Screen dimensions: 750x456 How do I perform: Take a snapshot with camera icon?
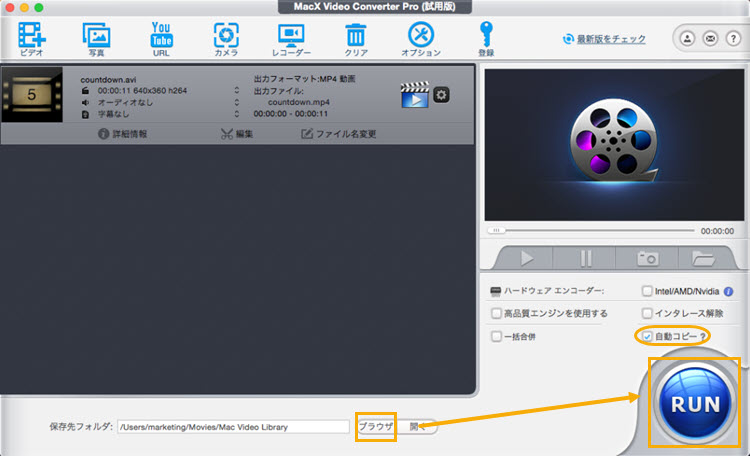(x=648, y=258)
